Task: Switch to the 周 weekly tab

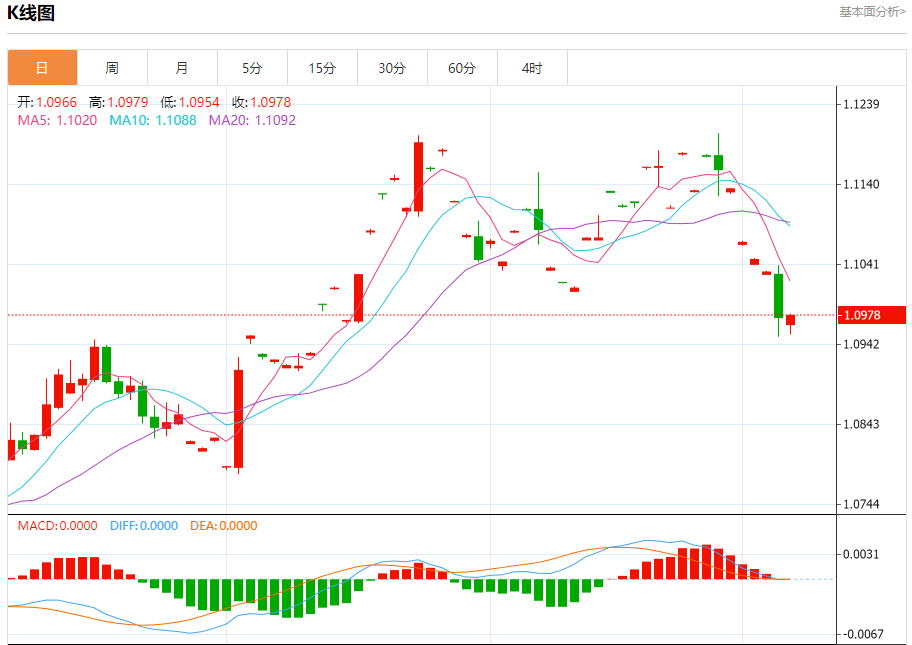Action: pyautogui.click(x=112, y=68)
